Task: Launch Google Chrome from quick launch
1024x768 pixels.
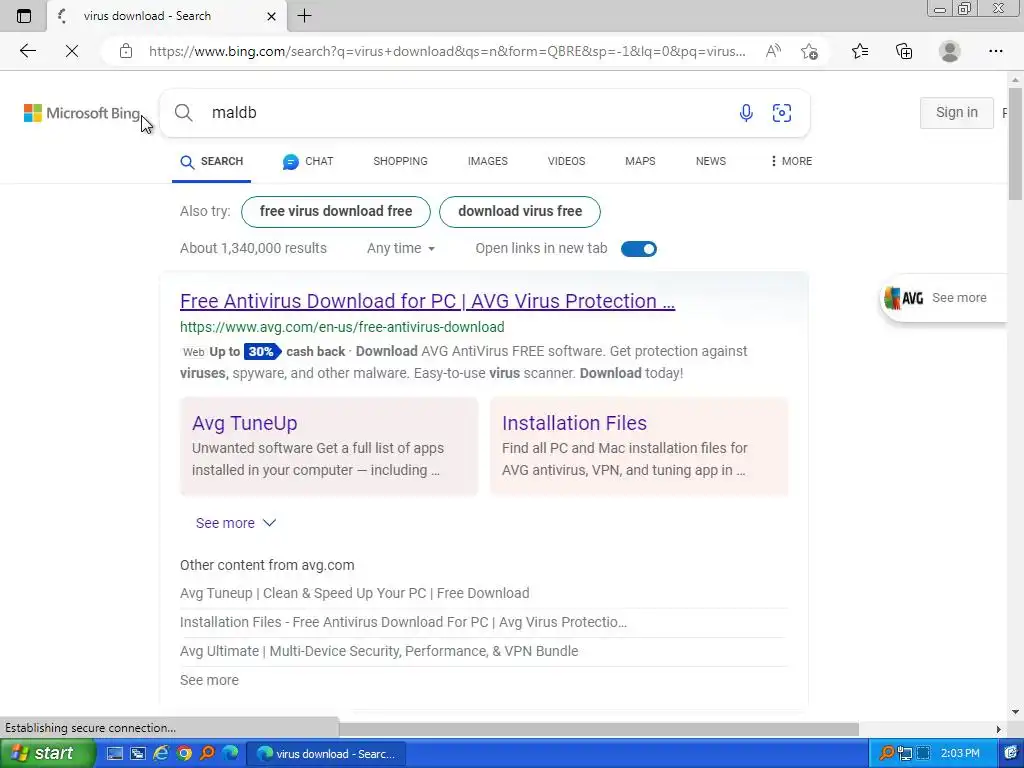Action: click(184, 754)
